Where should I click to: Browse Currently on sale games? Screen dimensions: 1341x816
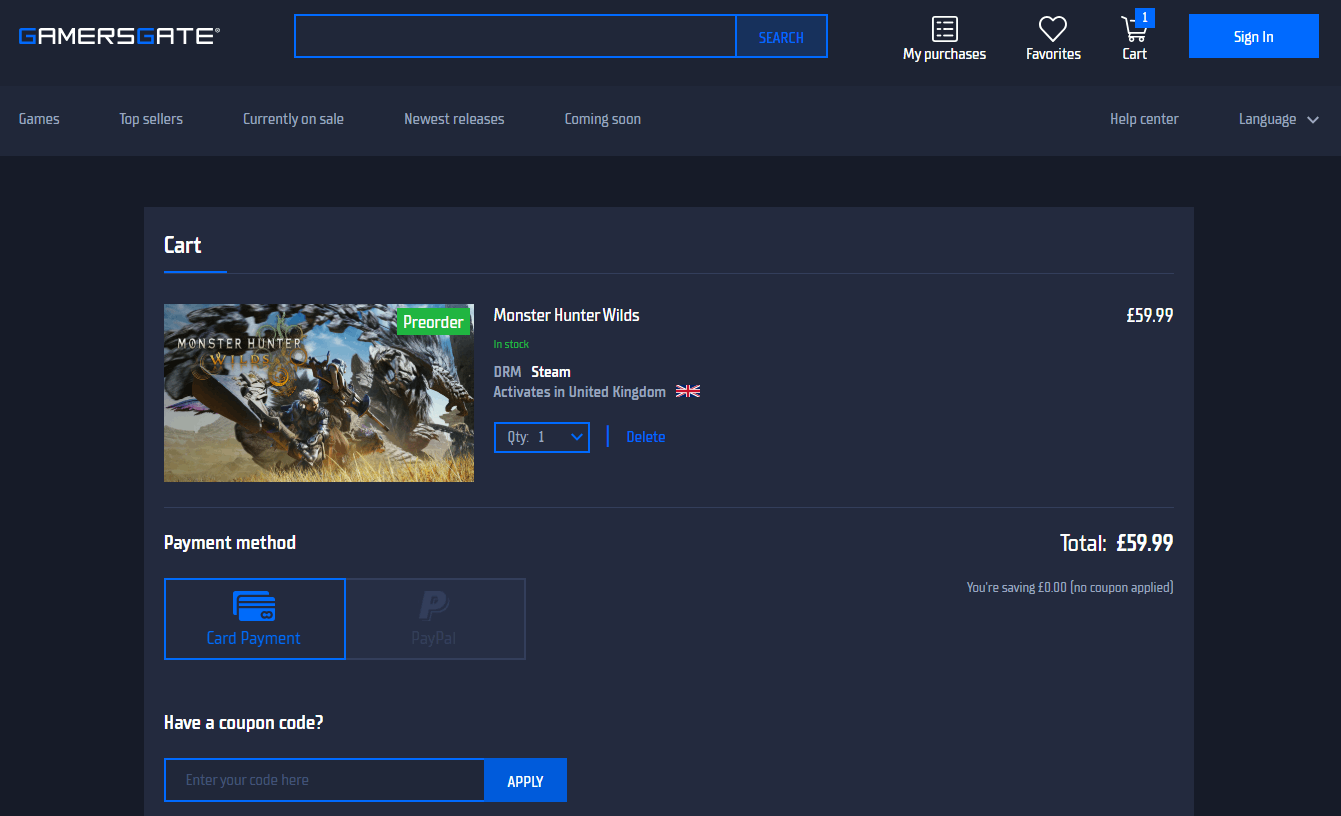point(293,119)
